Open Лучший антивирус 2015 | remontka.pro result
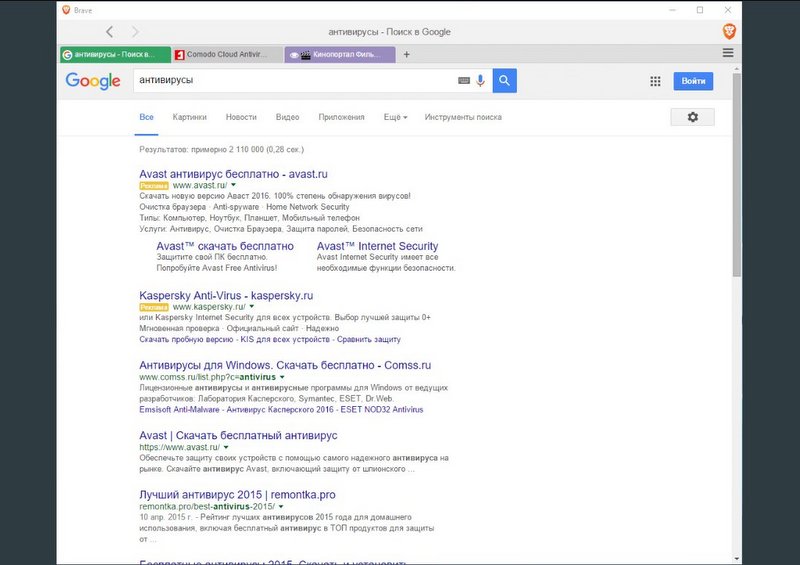 click(237, 495)
